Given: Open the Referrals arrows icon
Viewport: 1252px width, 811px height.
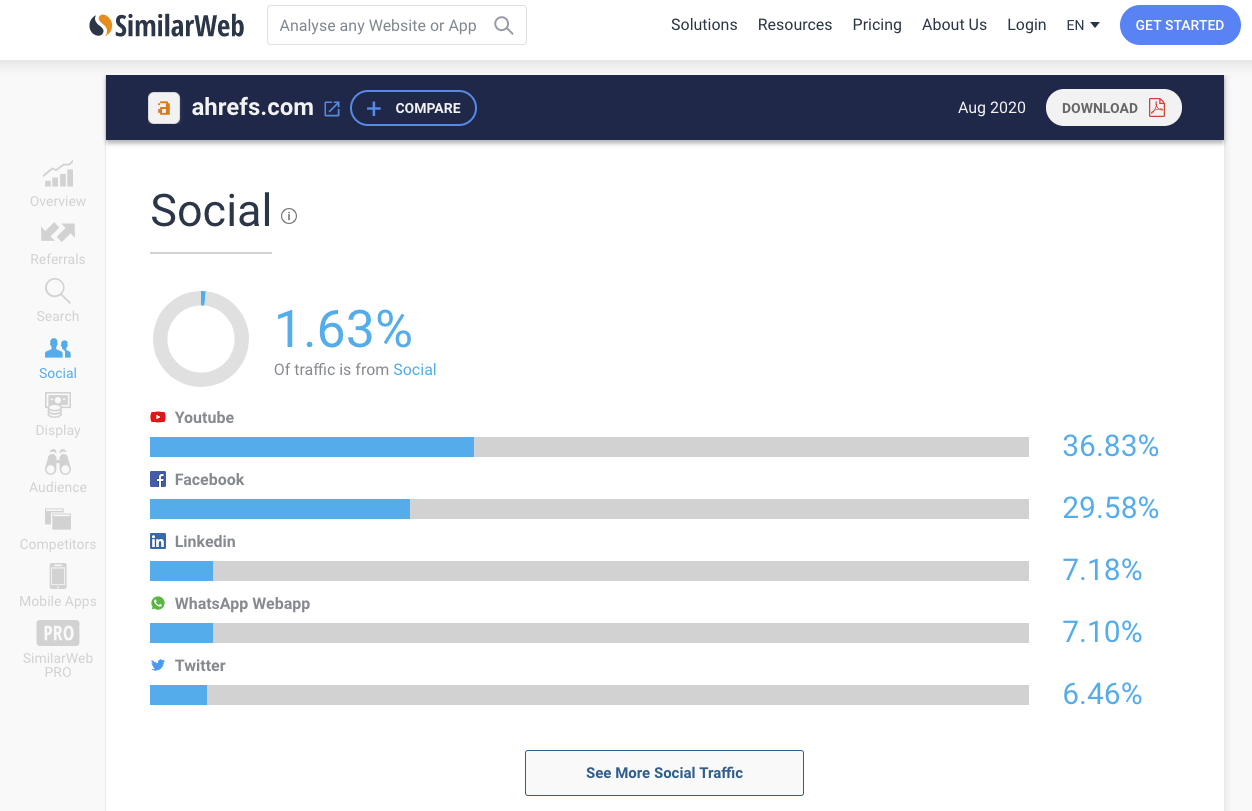Looking at the screenshot, I should [58, 233].
